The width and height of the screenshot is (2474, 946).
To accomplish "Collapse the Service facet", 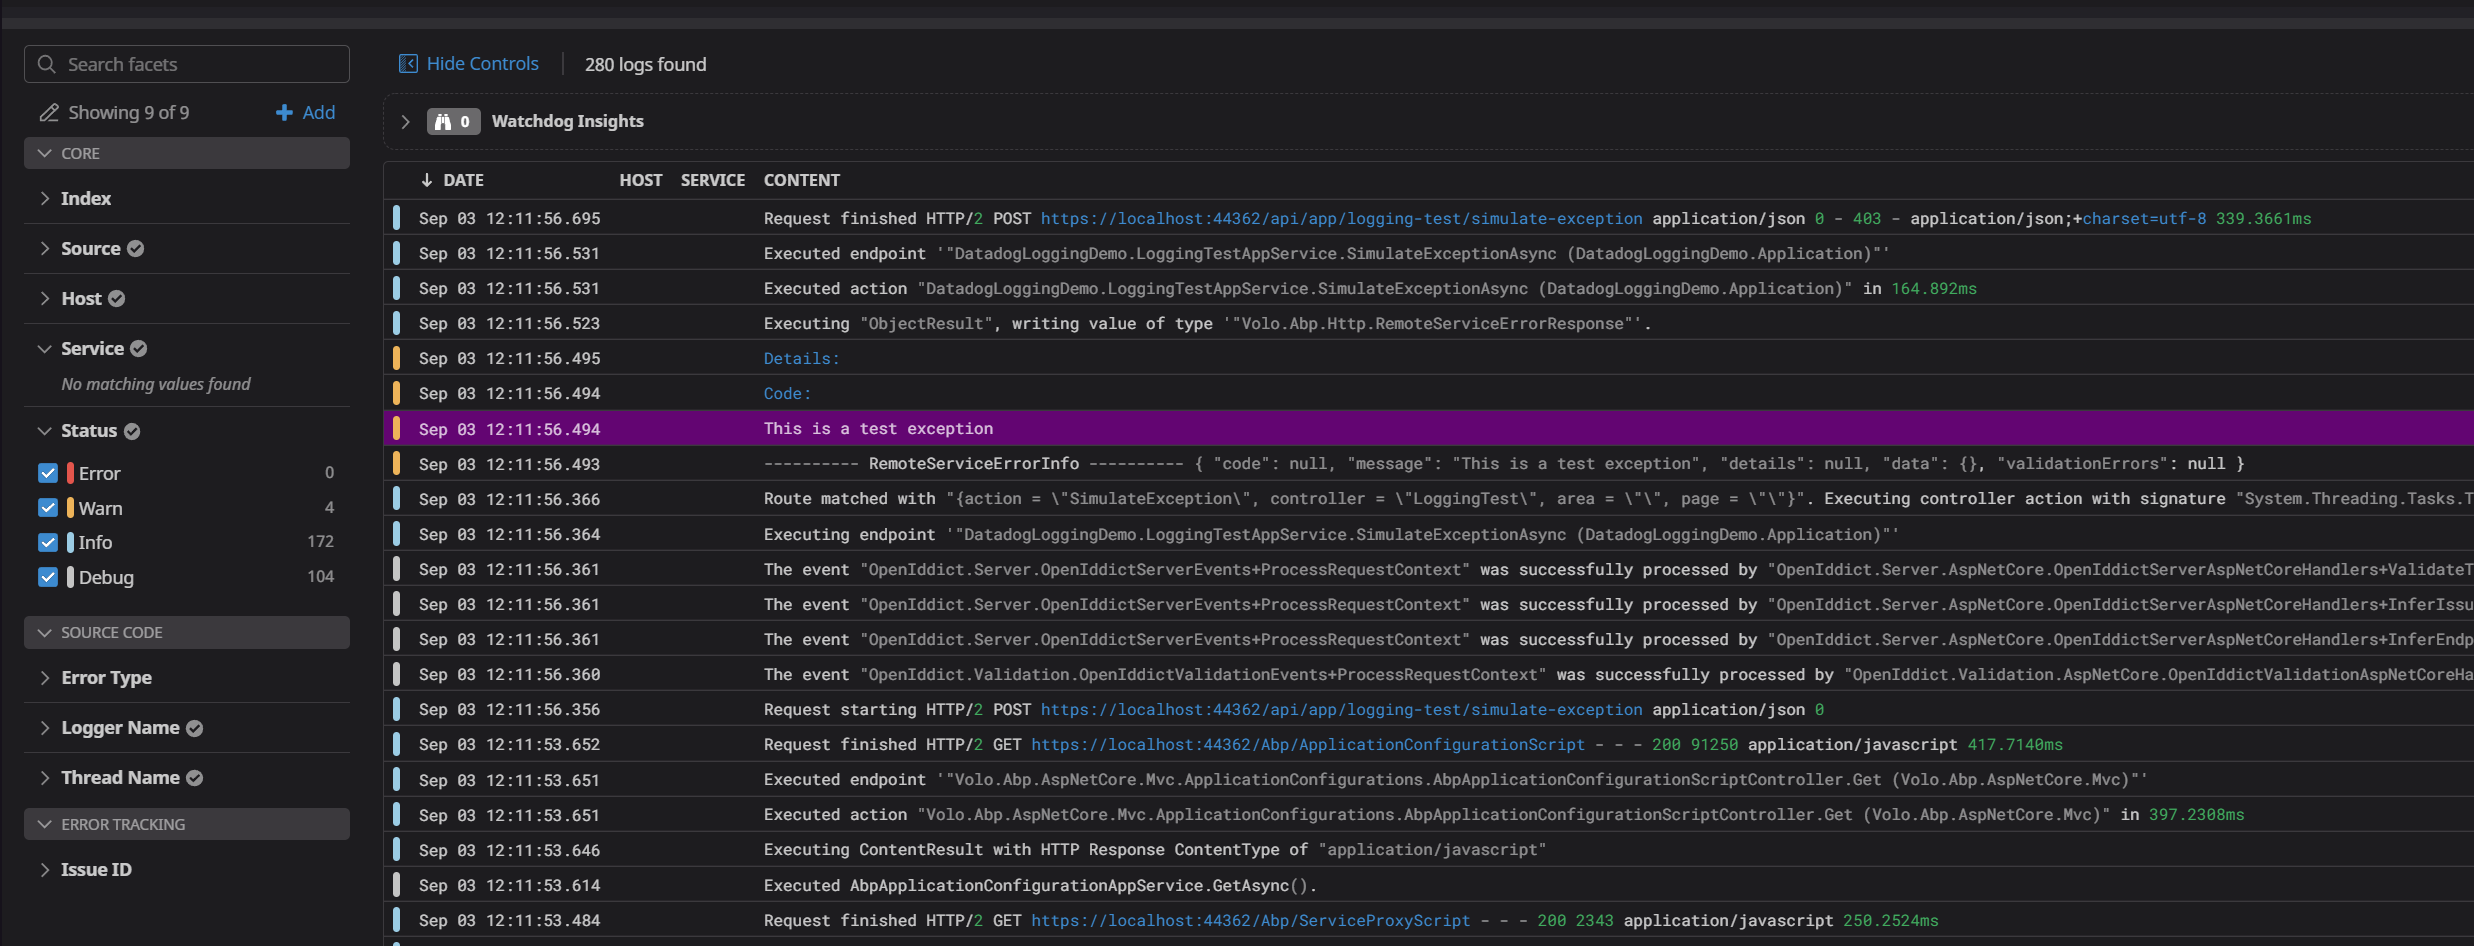I will tap(44, 348).
